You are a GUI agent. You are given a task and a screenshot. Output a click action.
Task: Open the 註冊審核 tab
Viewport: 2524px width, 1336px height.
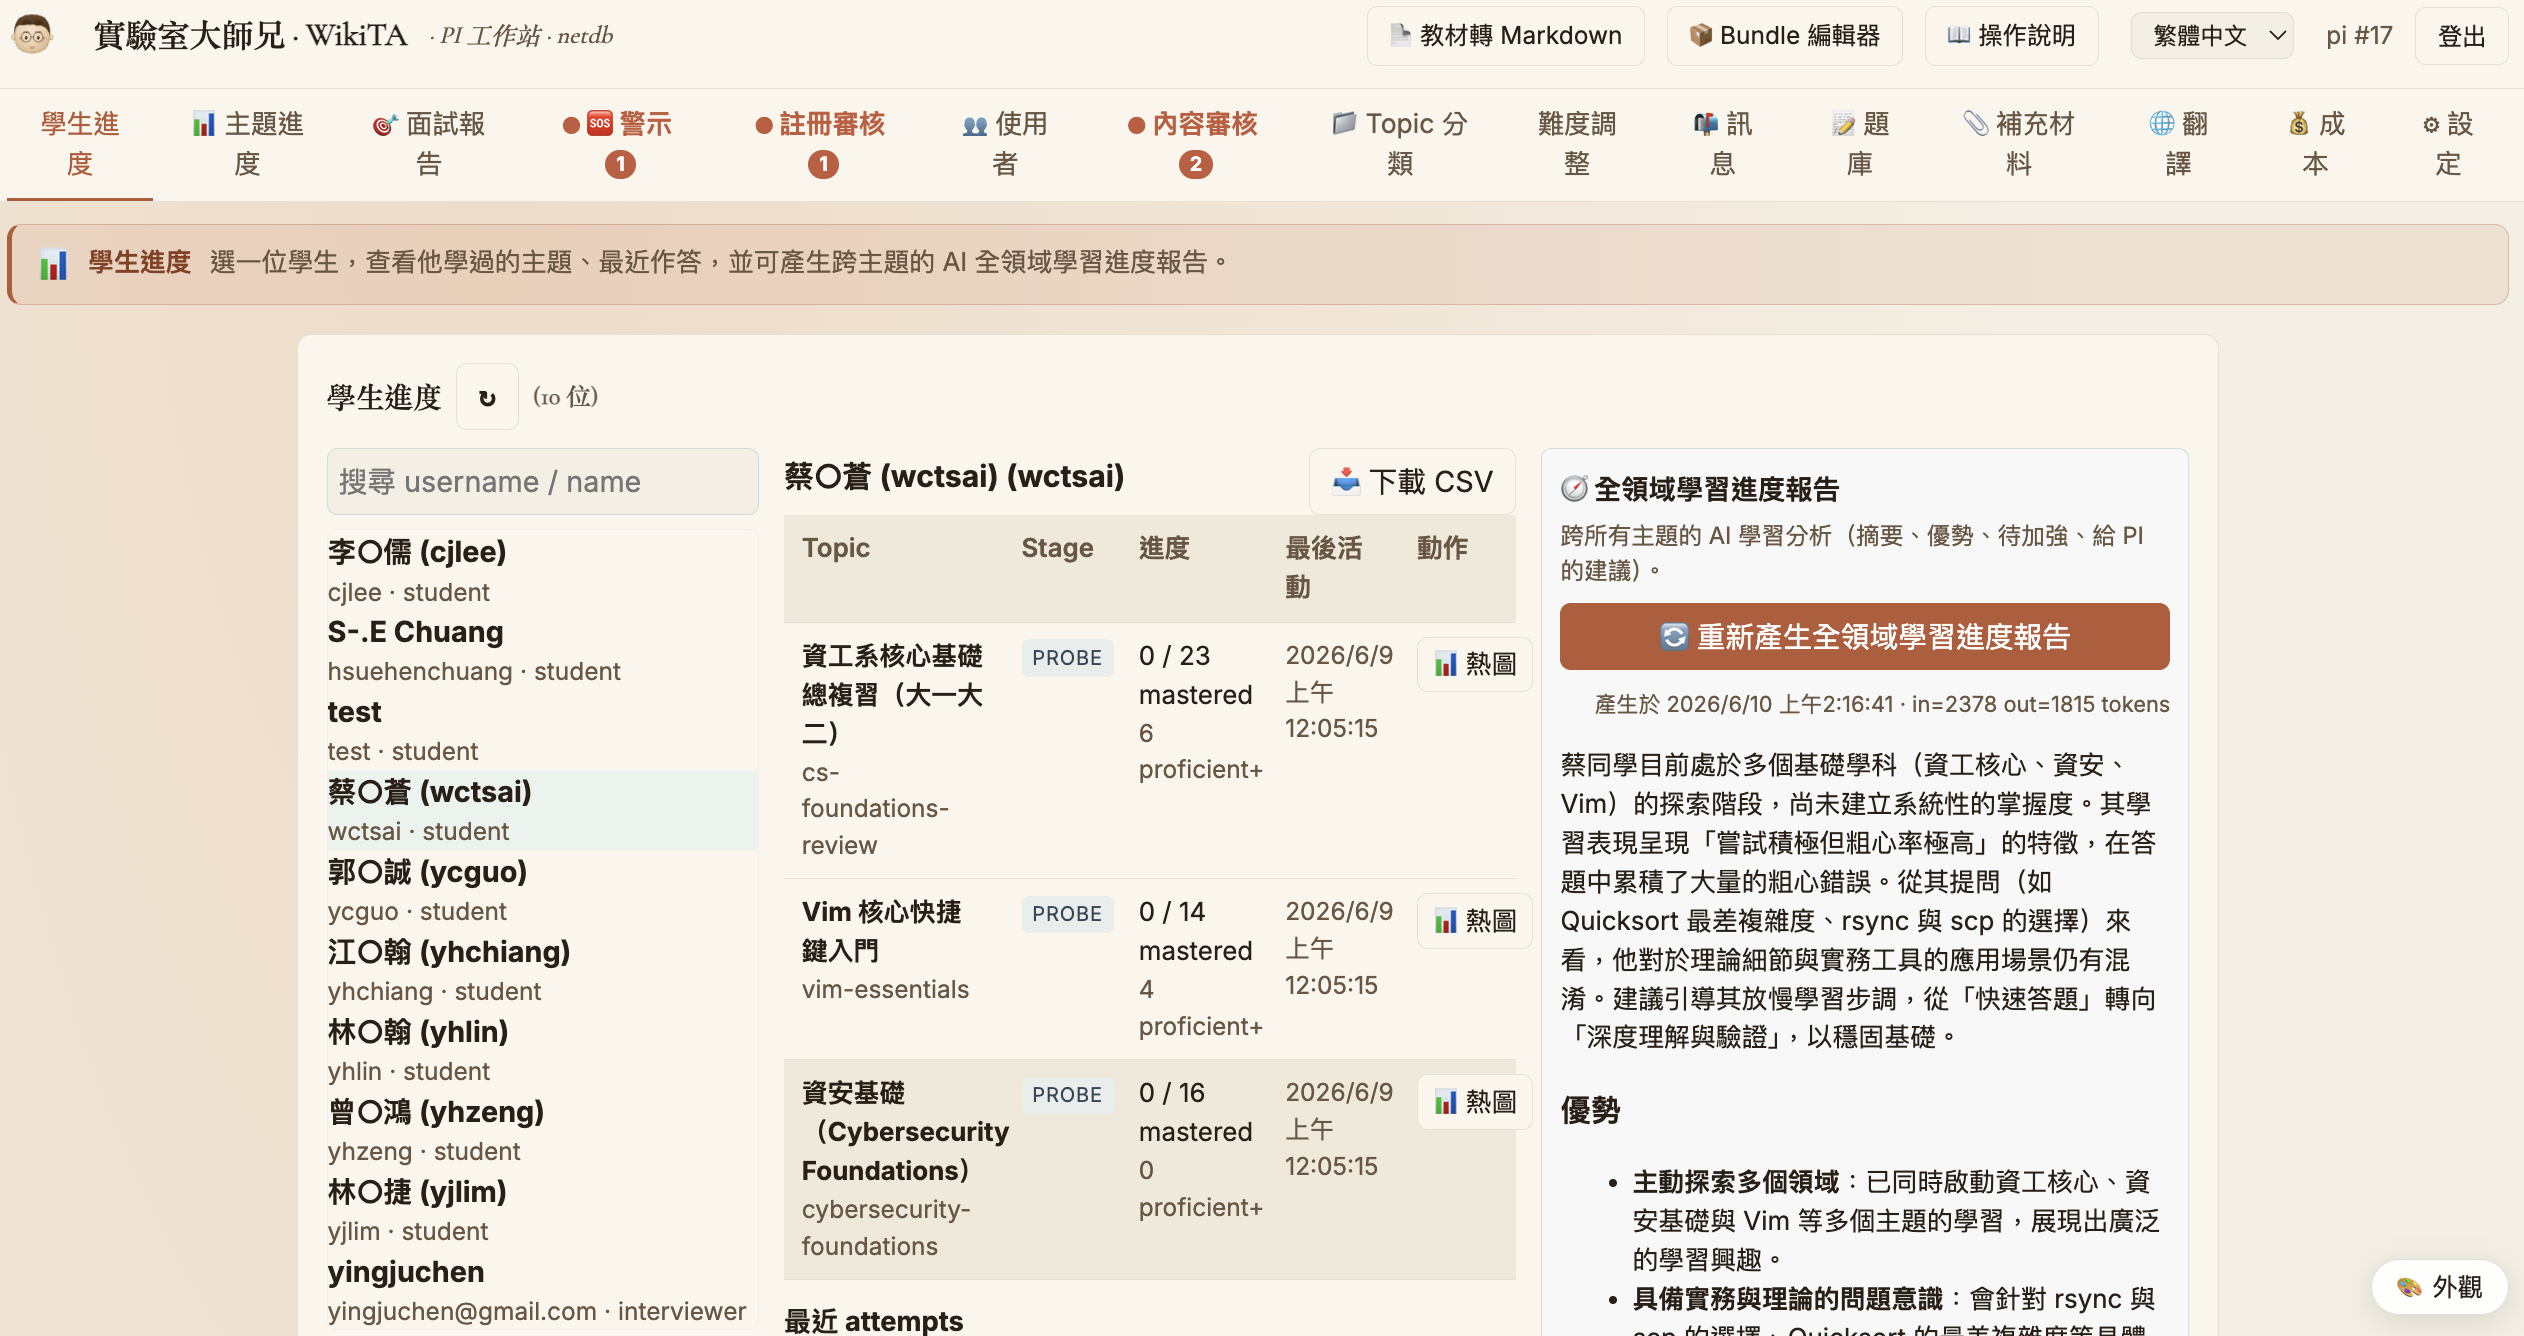pyautogui.click(x=821, y=143)
